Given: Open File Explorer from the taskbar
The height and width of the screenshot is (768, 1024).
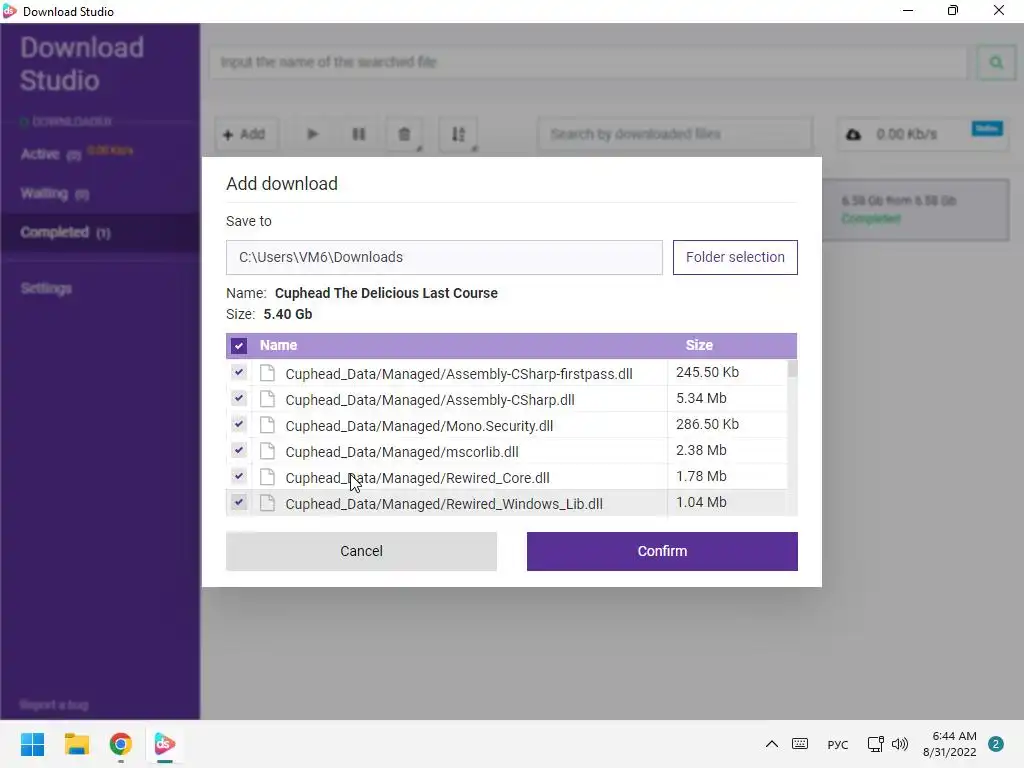Looking at the screenshot, I should [x=76, y=744].
